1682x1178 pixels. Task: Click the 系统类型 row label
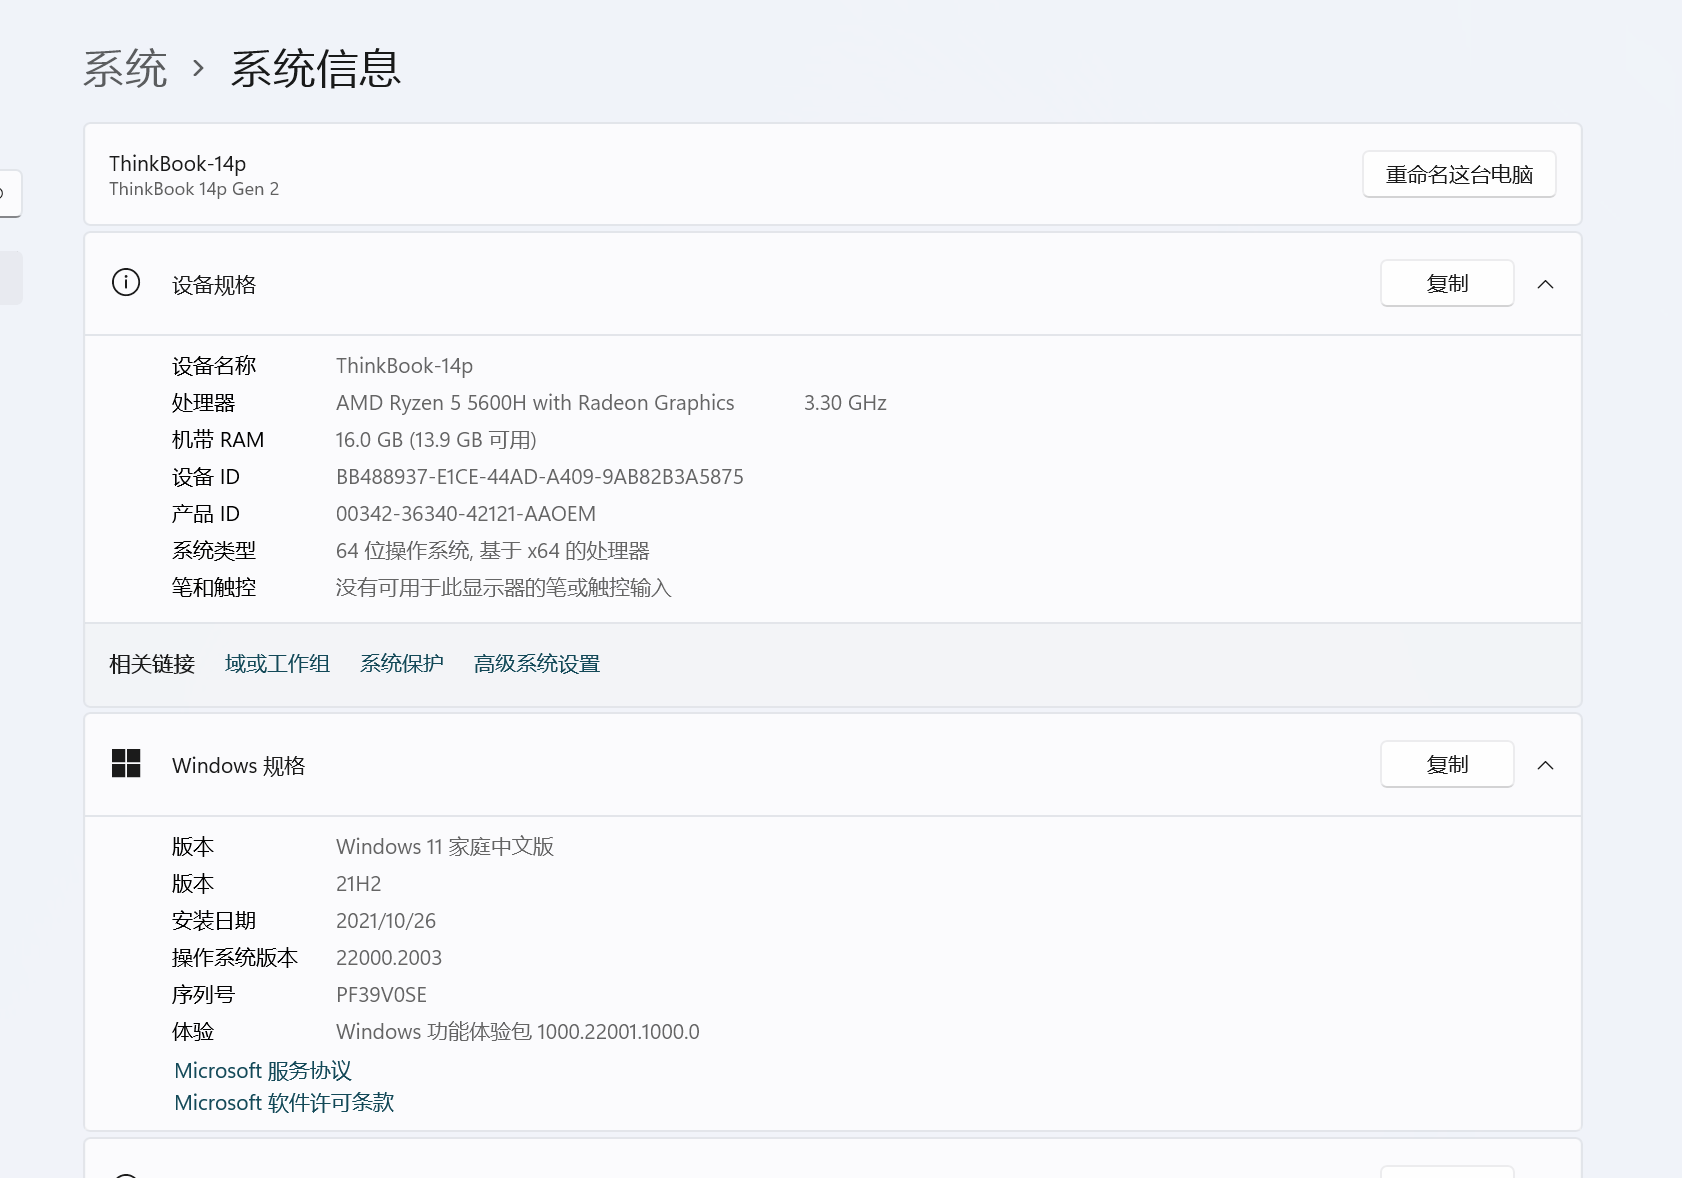[214, 551]
